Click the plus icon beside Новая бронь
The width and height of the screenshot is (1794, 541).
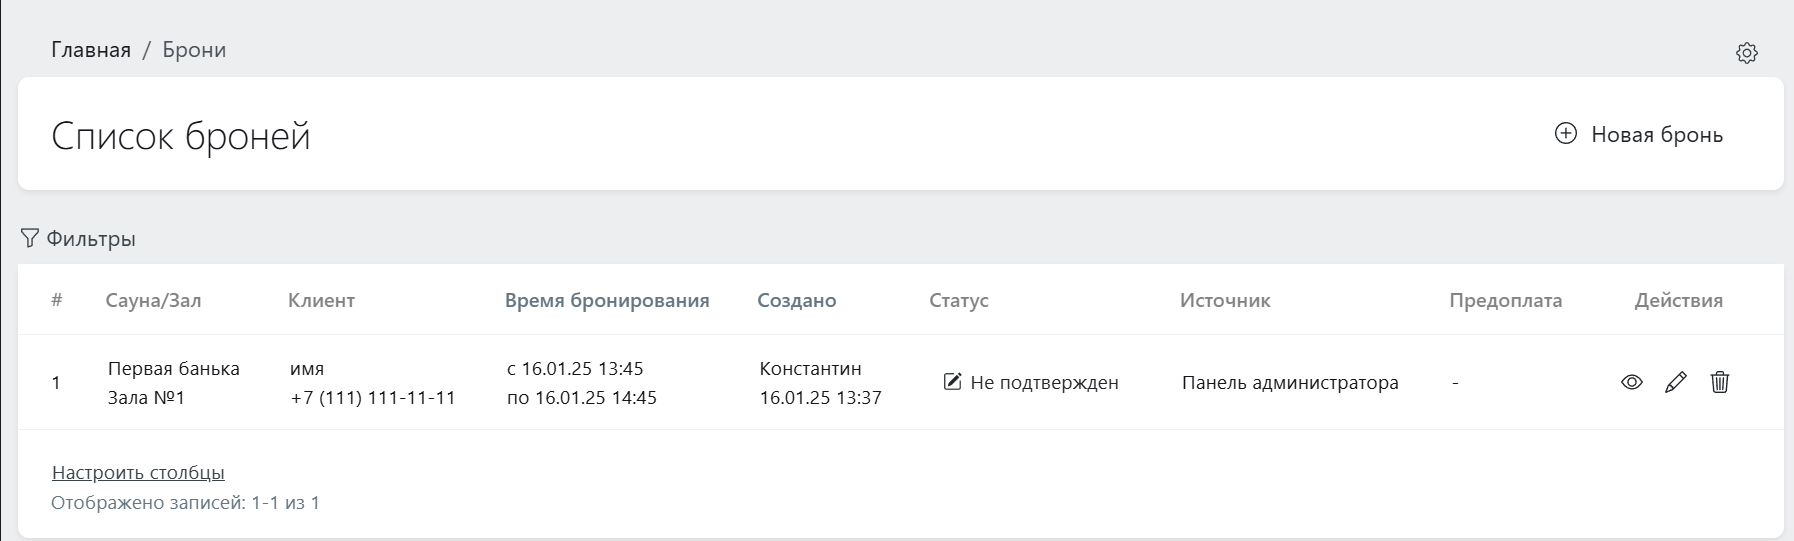(x=1566, y=134)
